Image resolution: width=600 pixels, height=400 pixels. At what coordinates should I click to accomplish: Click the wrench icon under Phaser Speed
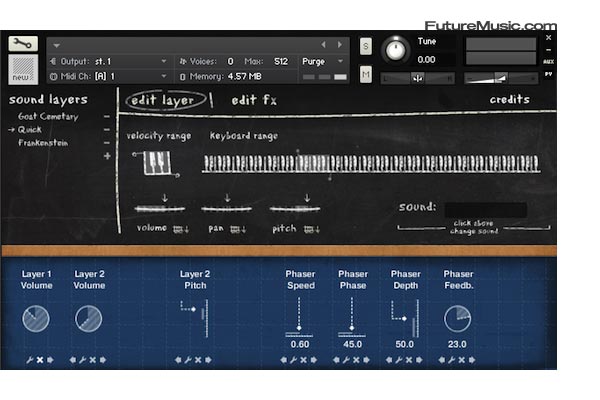click(293, 360)
